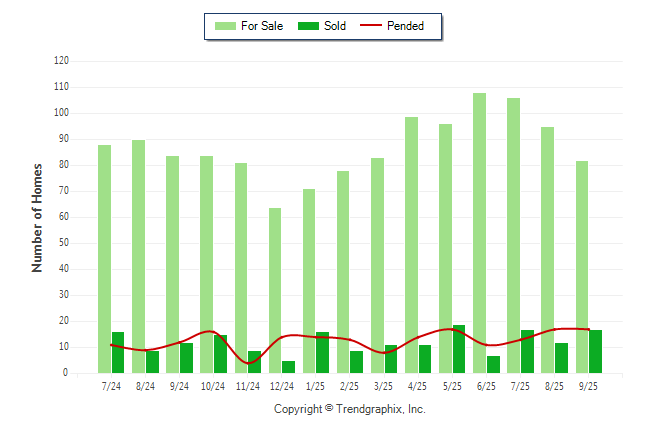The height and width of the screenshot is (434, 646).
Task: Click the 120 y-axis value label
Action: (61, 61)
